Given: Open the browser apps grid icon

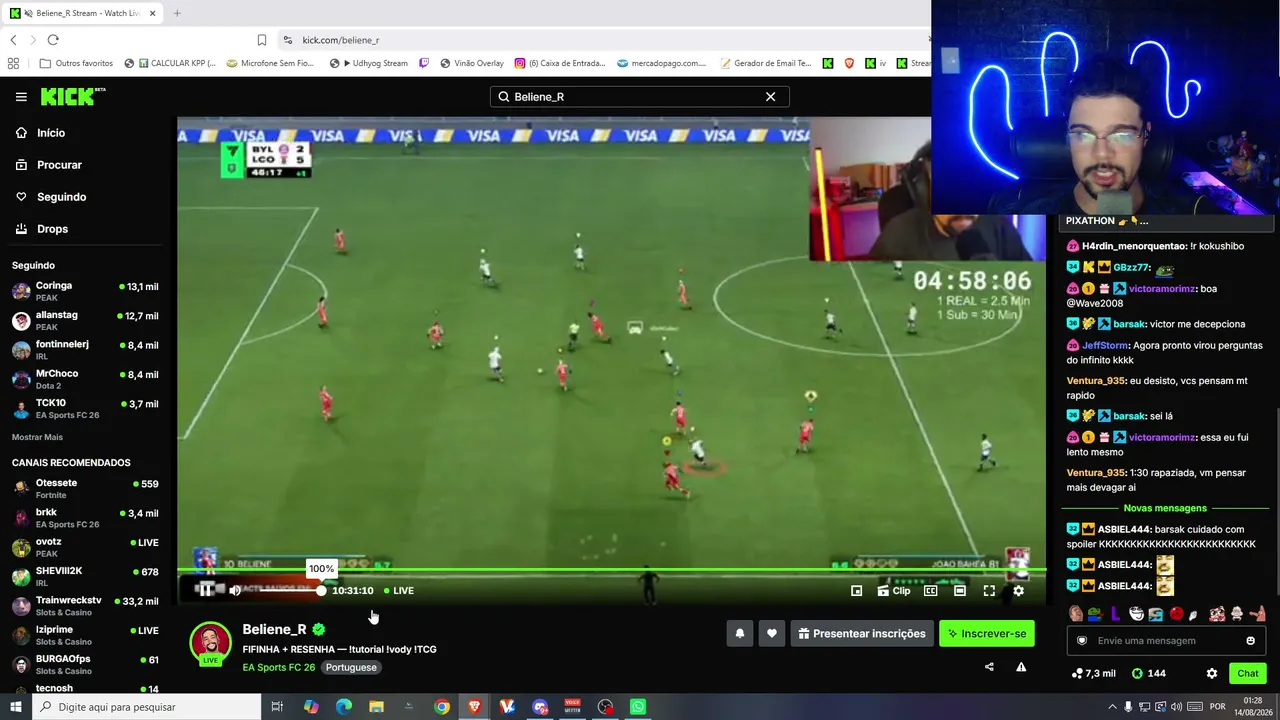Looking at the screenshot, I should [13, 63].
